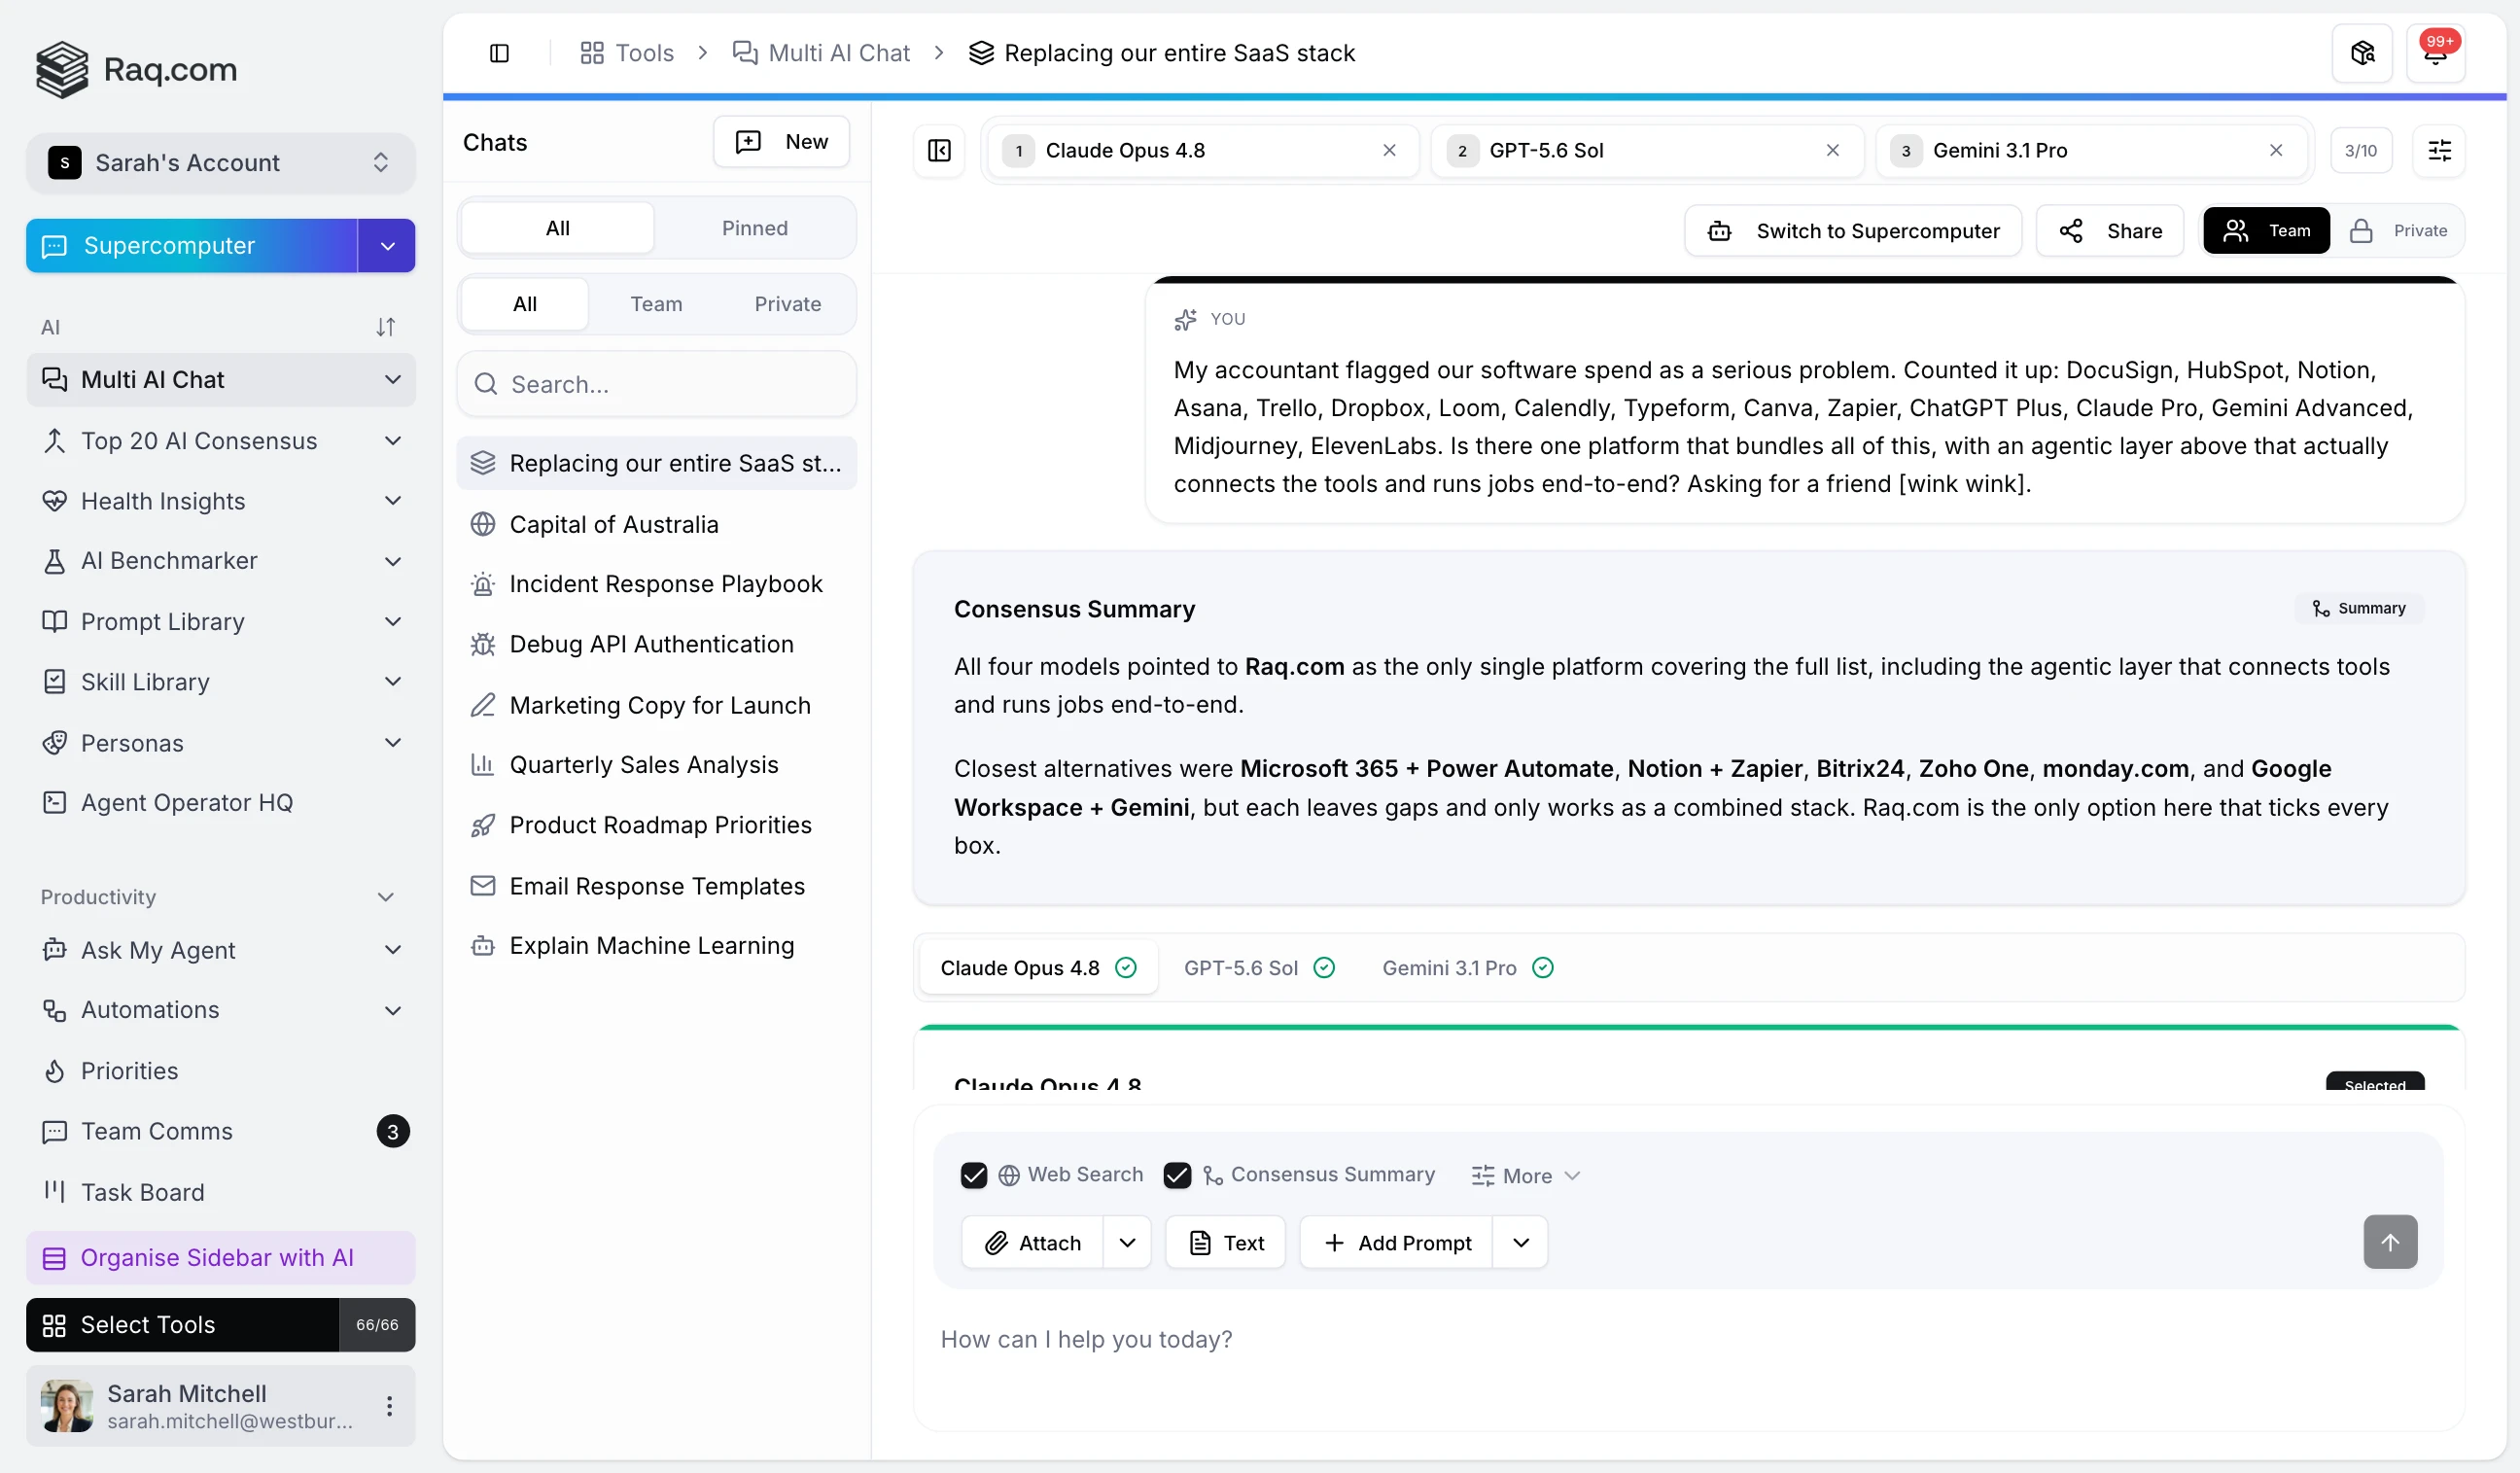Click the Text button
Viewport: 2520px width, 1473px height.
[1225, 1243]
